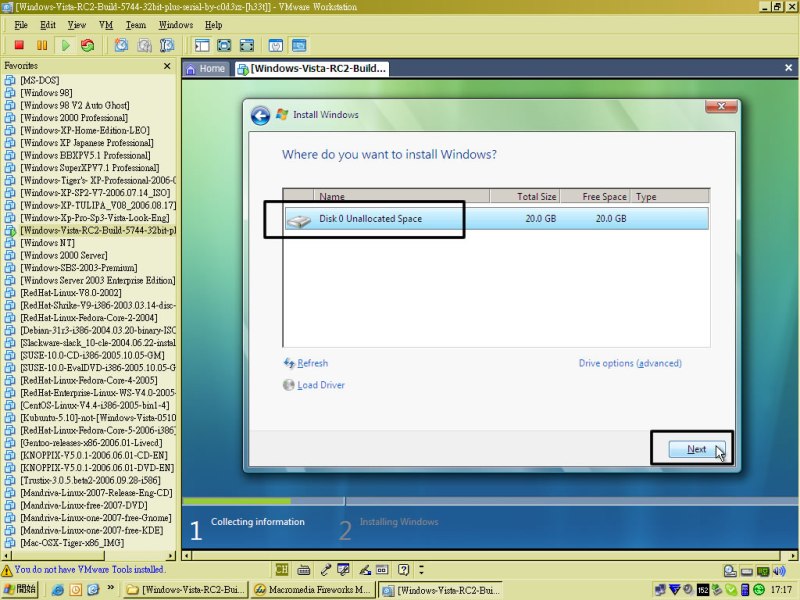Open the Snapshot Manager toolbar icon
The height and width of the screenshot is (600, 800).
click(167, 45)
